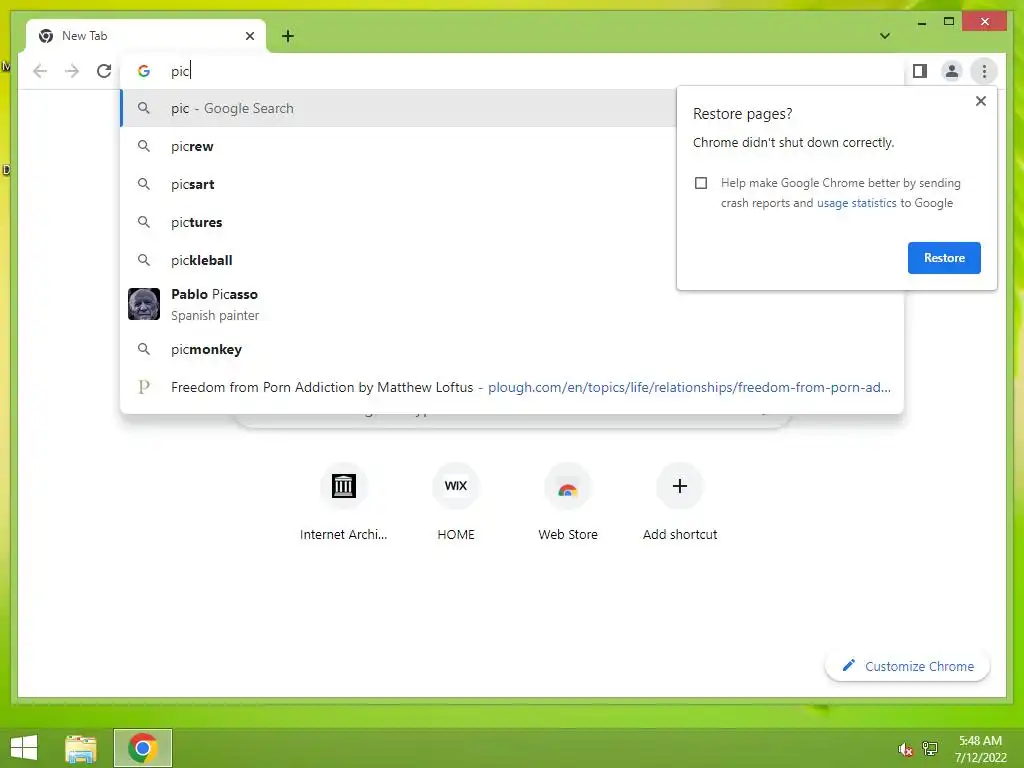Click the browser back arrow
Image resolution: width=1024 pixels, height=768 pixels.
point(40,71)
